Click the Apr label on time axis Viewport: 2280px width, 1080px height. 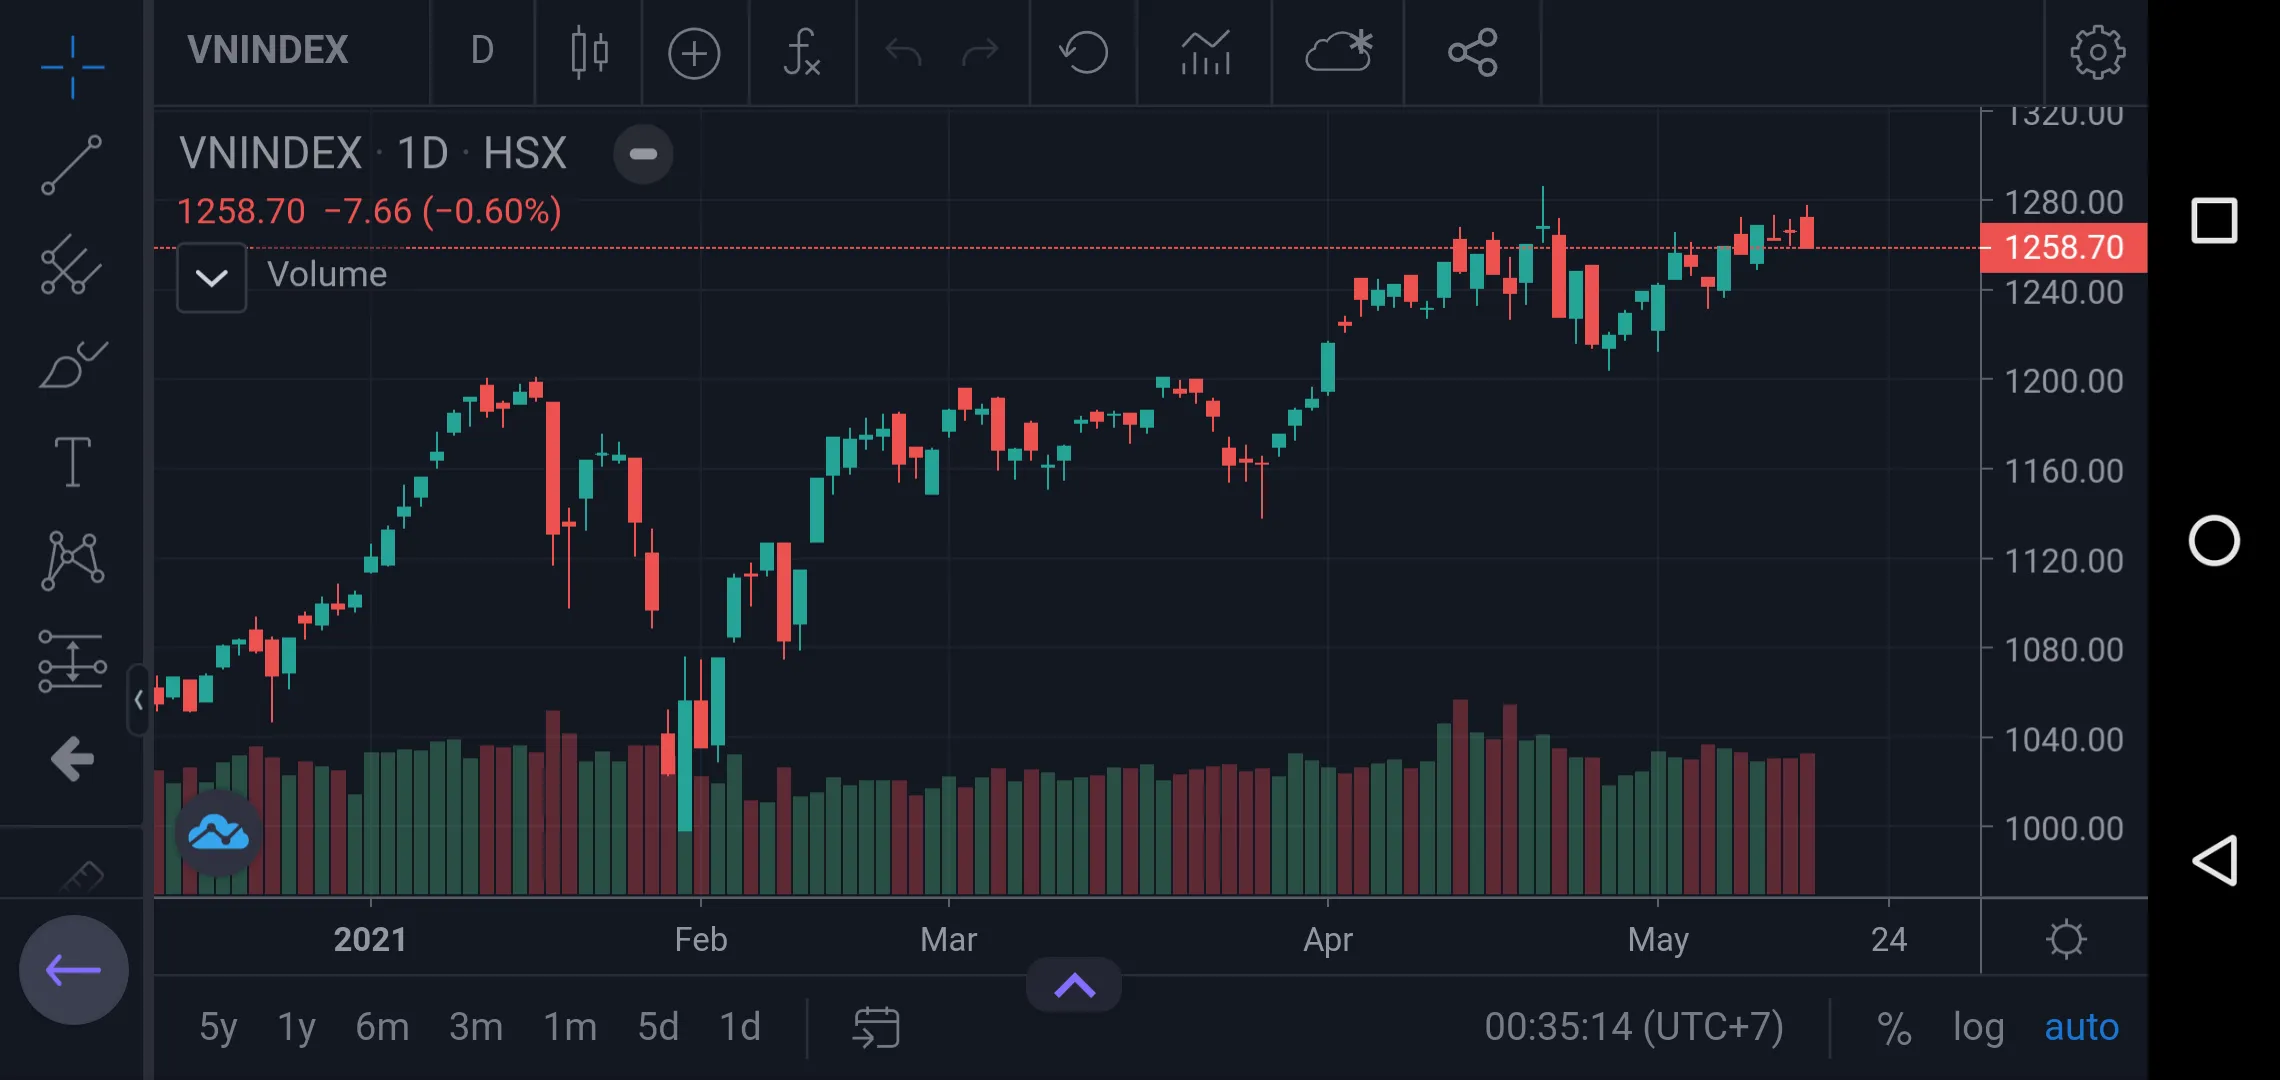coord(1328,939)
